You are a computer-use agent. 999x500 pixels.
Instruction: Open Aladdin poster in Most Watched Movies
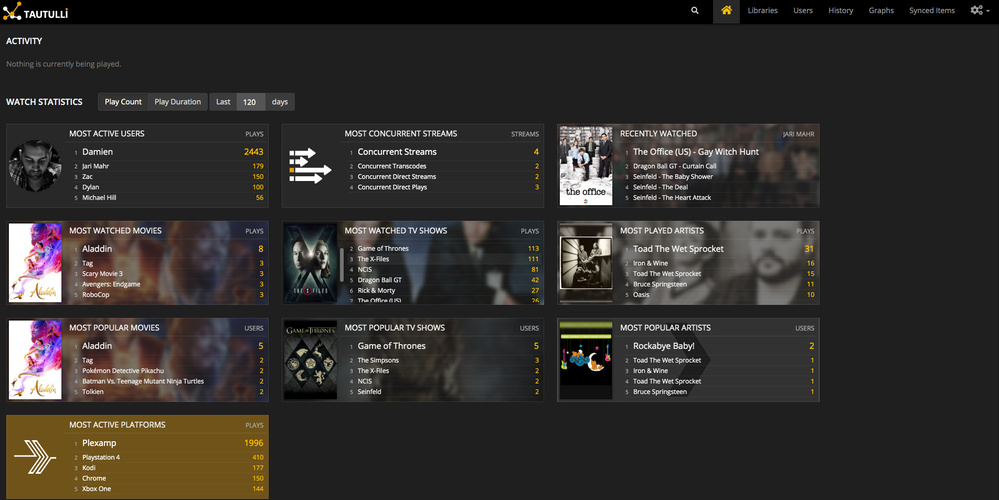(35, 262)
